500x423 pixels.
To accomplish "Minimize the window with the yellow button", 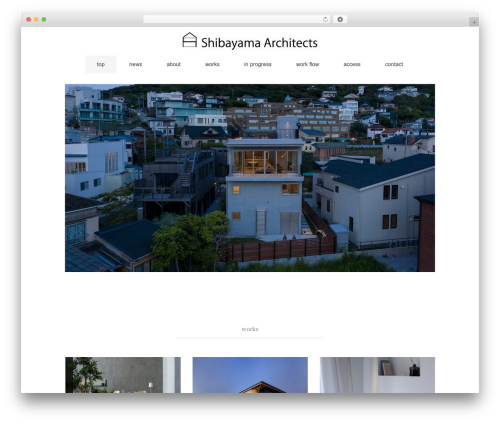I will point(36,19).
